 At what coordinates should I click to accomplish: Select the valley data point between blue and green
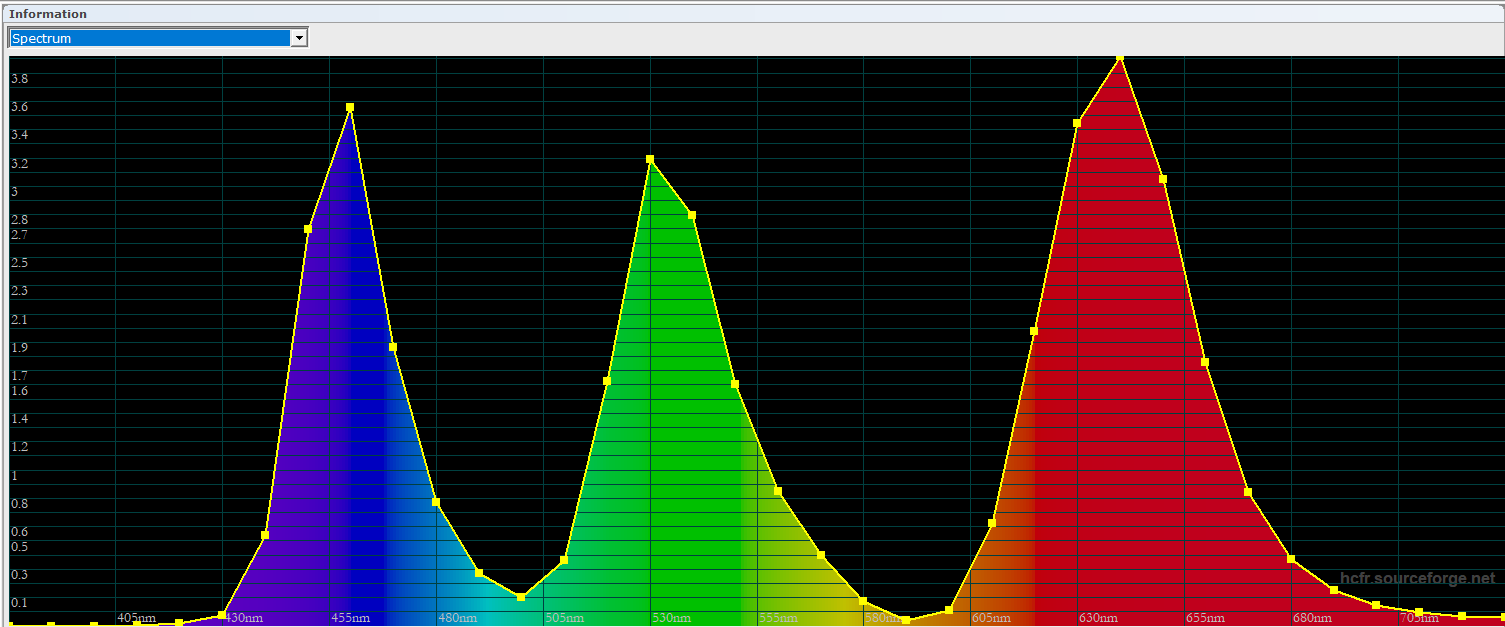pyautogui.click(x=521, y=597)
